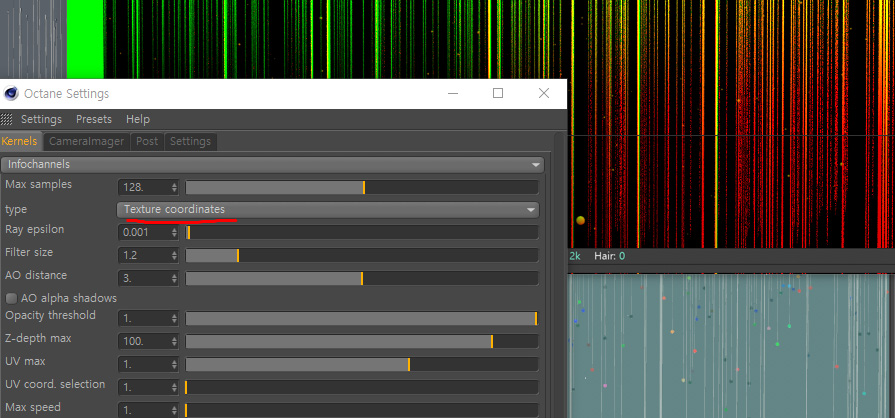Switch to the CameraImager tab
This screenshot has height=418, width=895.
[x=86, y=141]
